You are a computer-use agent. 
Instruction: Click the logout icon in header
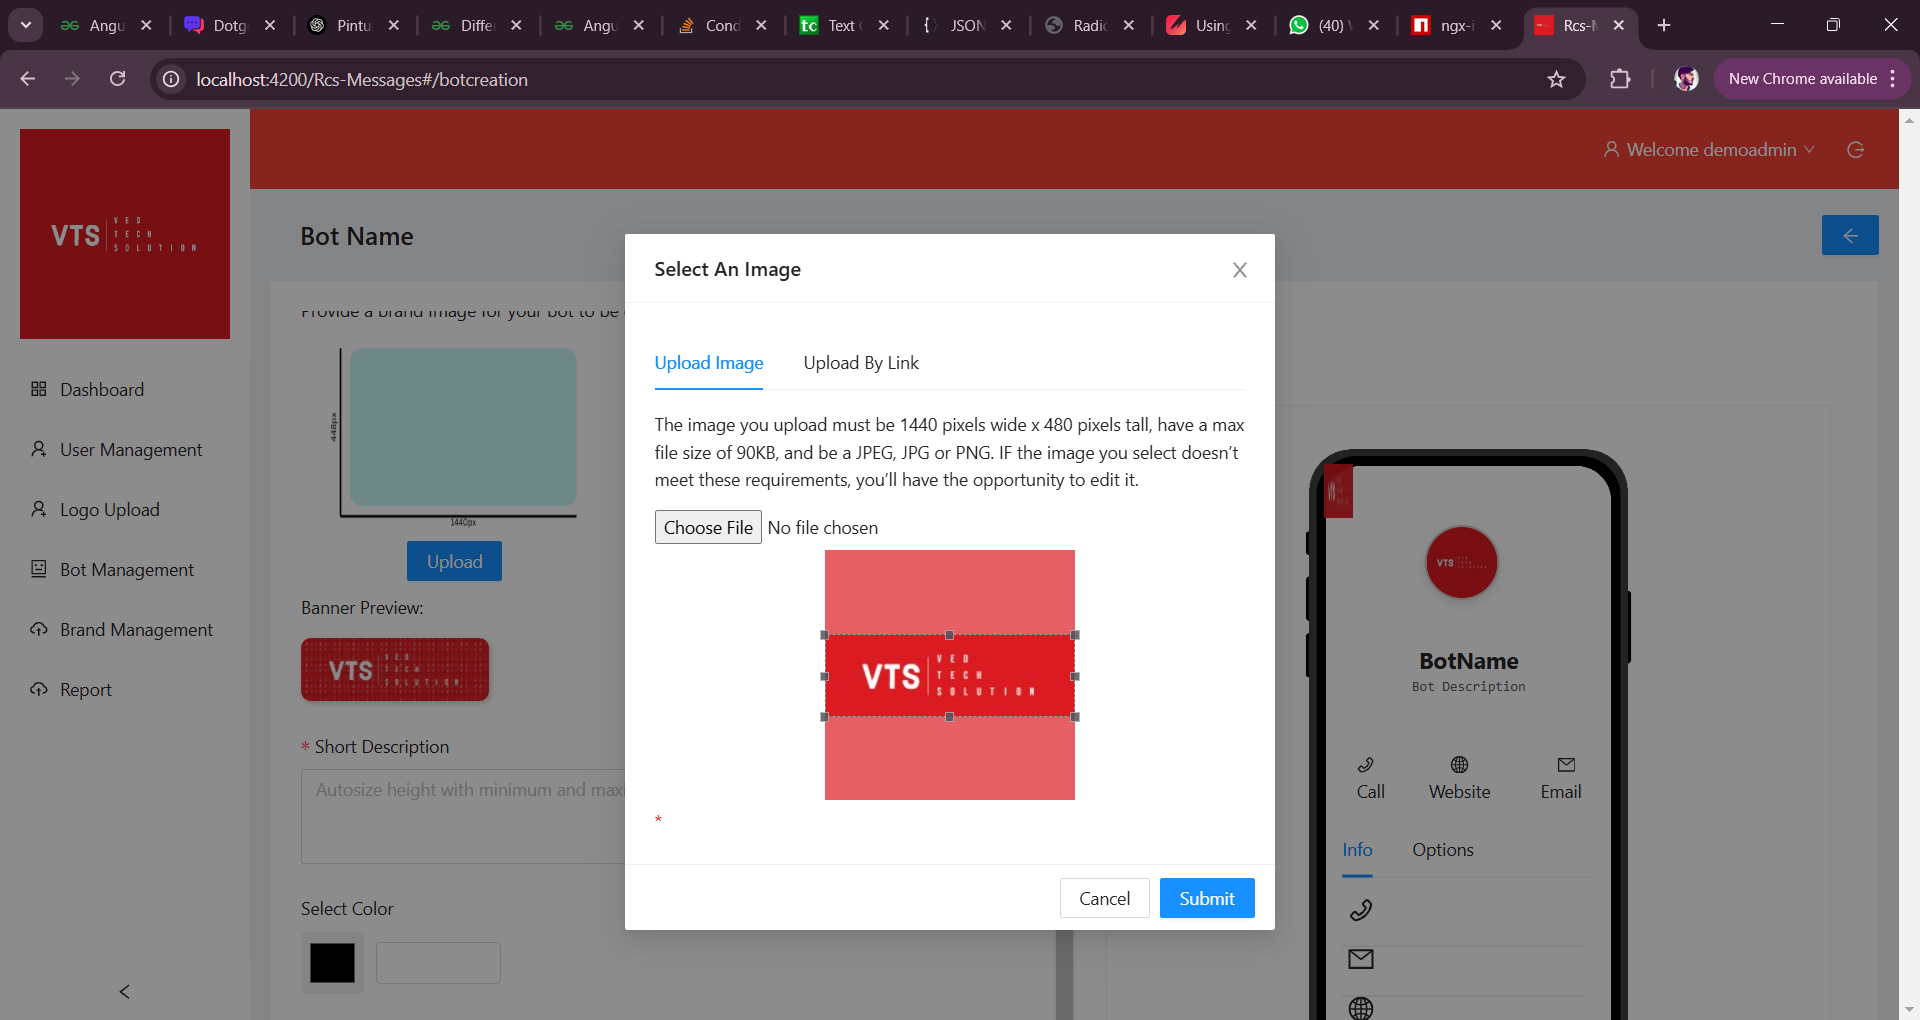(x=1855, y=150)
